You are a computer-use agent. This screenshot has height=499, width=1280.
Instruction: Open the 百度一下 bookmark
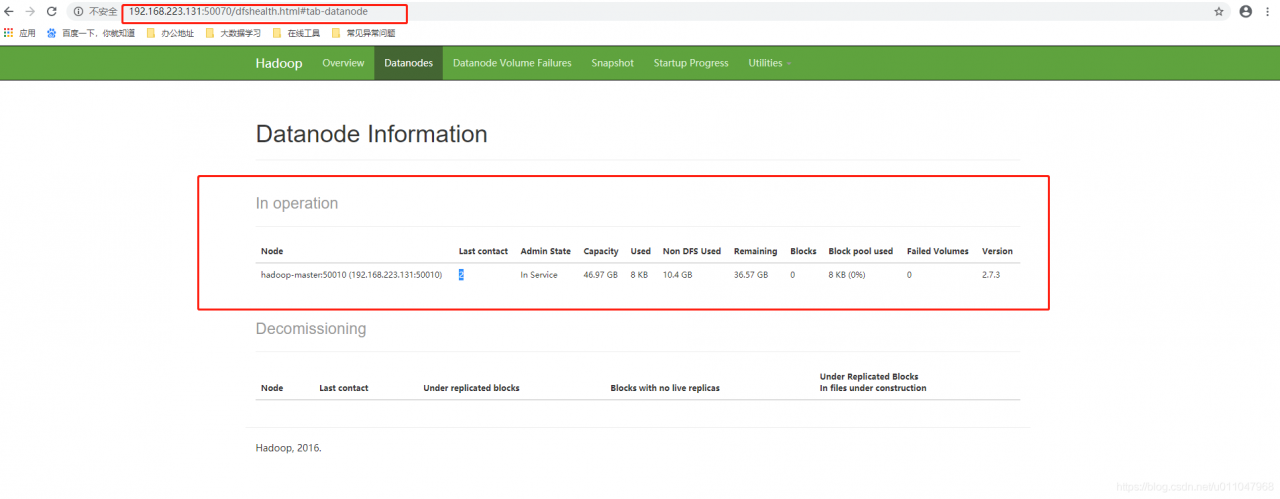pos(91,33)
